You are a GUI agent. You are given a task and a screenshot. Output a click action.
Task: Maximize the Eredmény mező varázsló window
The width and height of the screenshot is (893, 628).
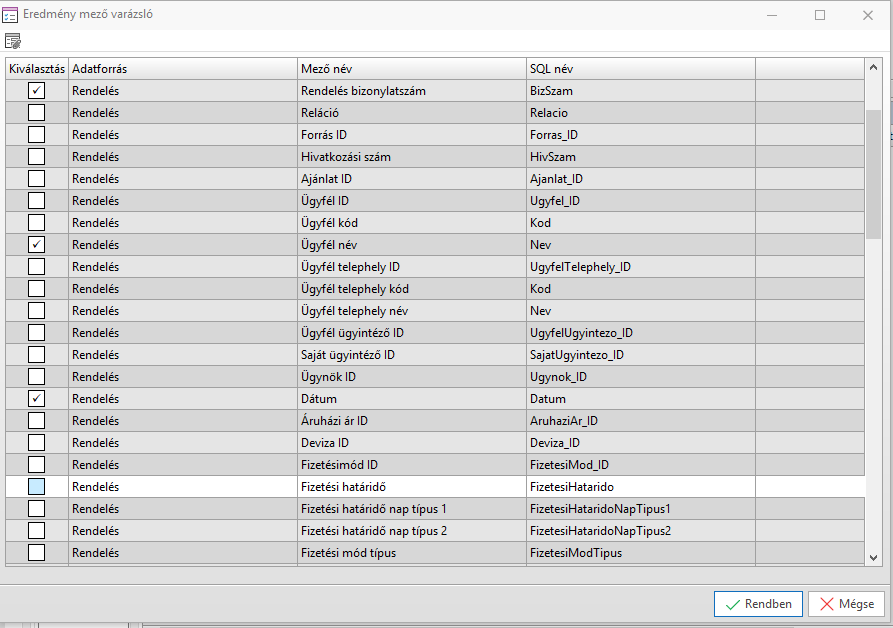click(x=820, y=15)
